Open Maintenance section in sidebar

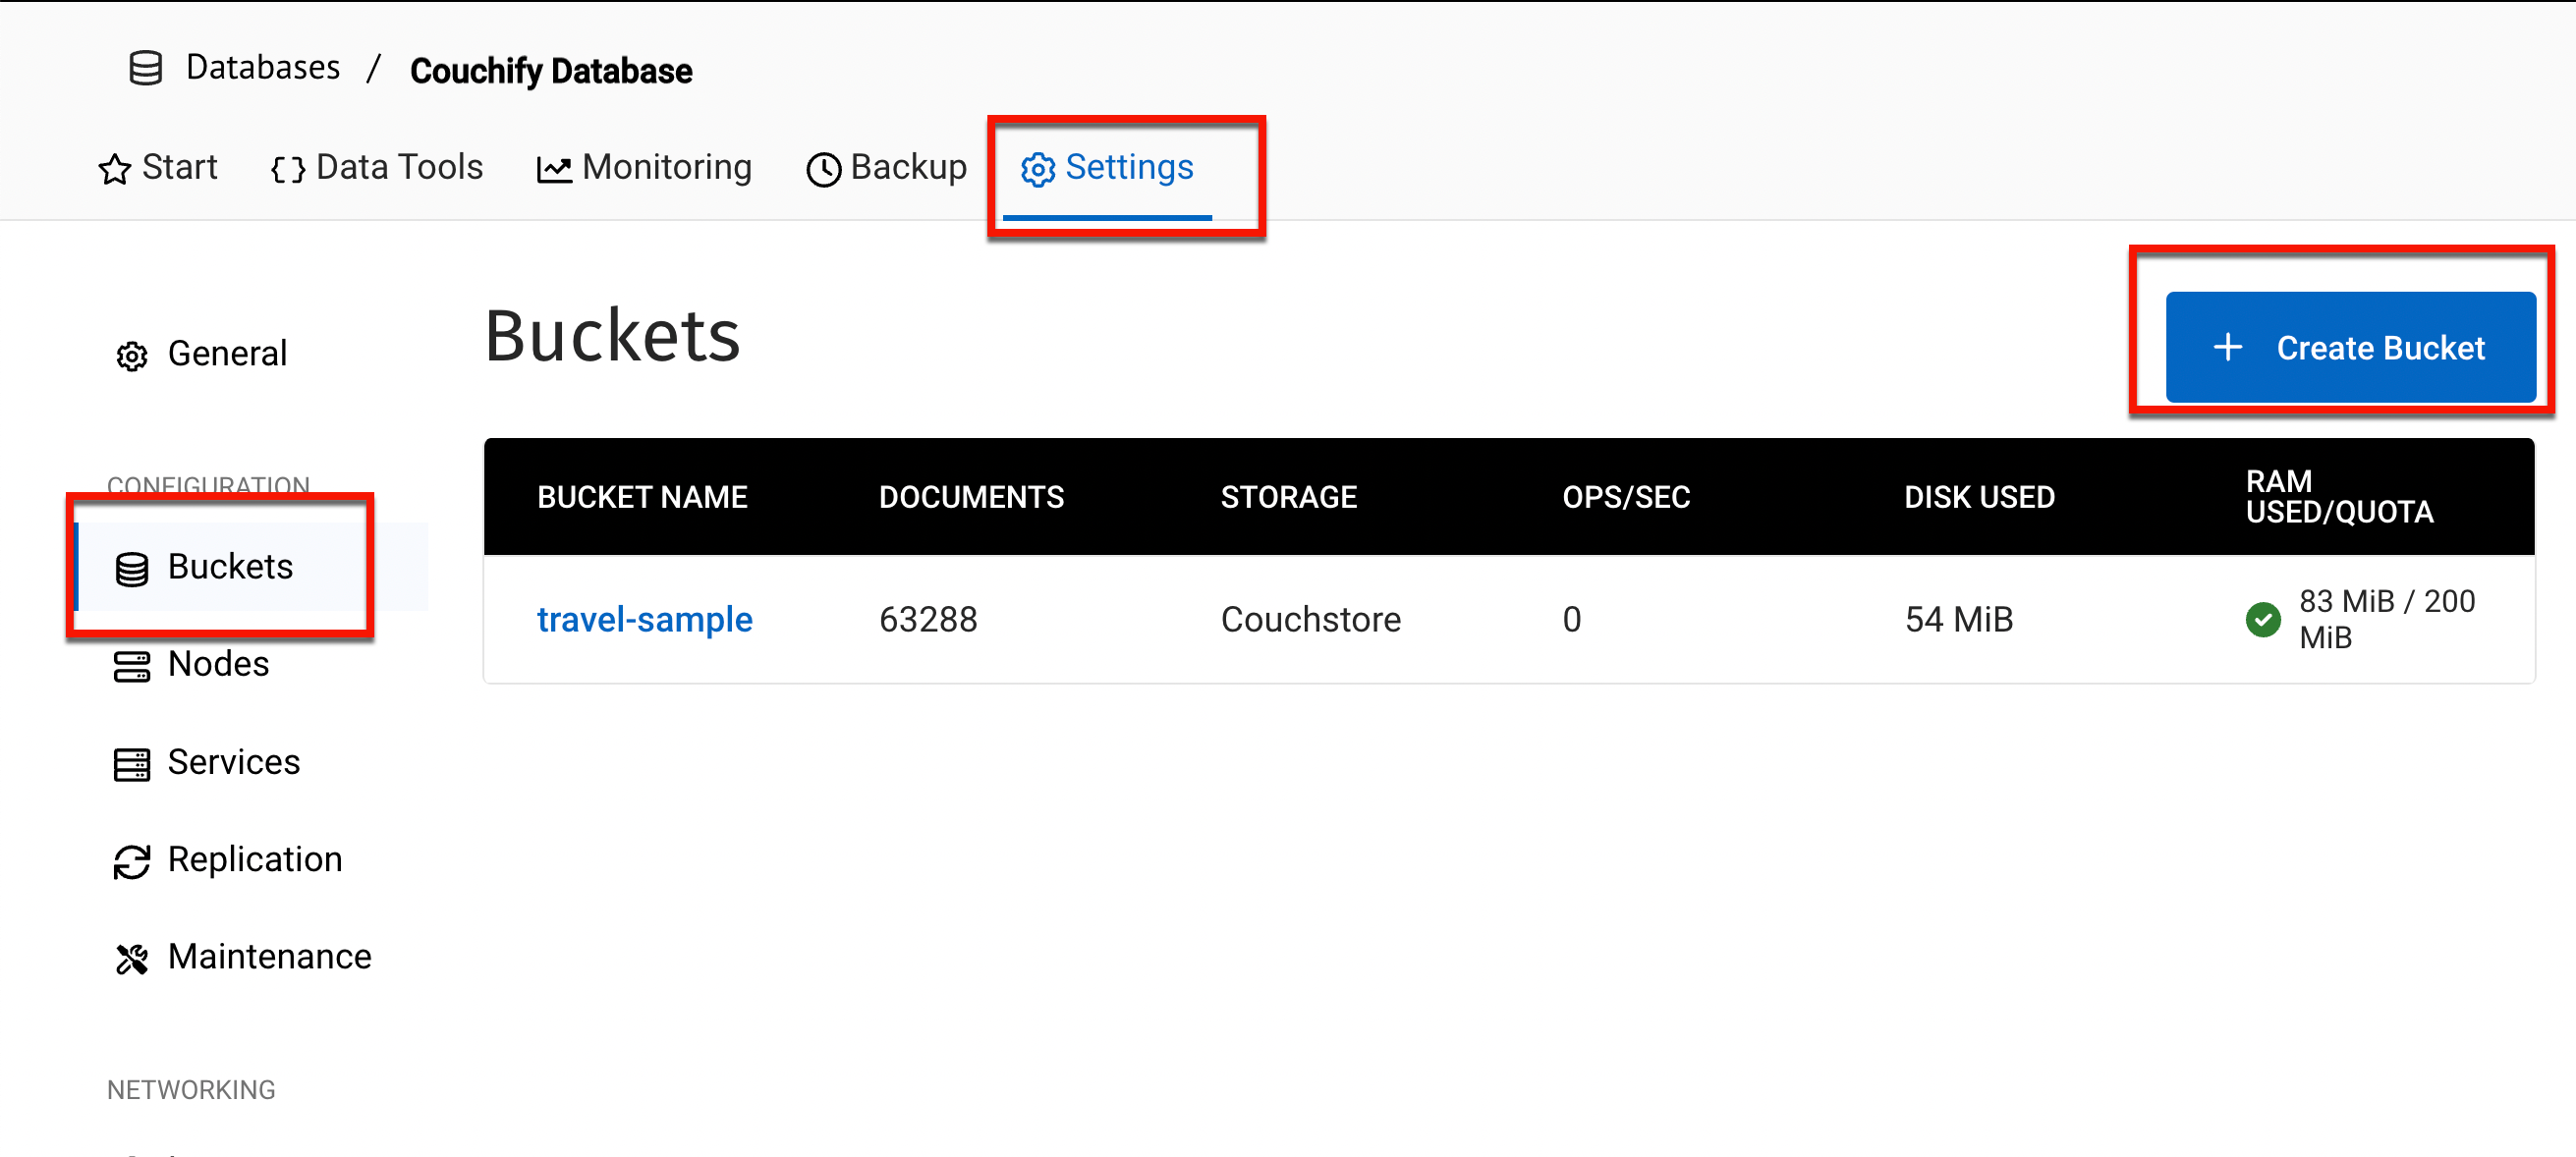(x=270, y=956)
